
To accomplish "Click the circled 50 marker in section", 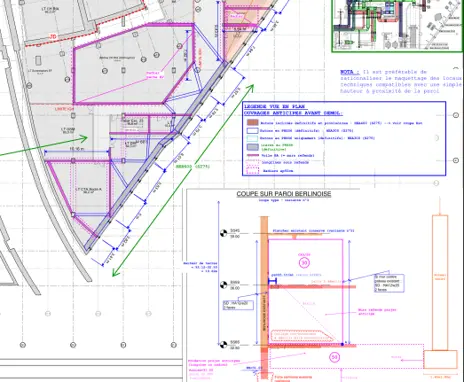I will (334, 358).
